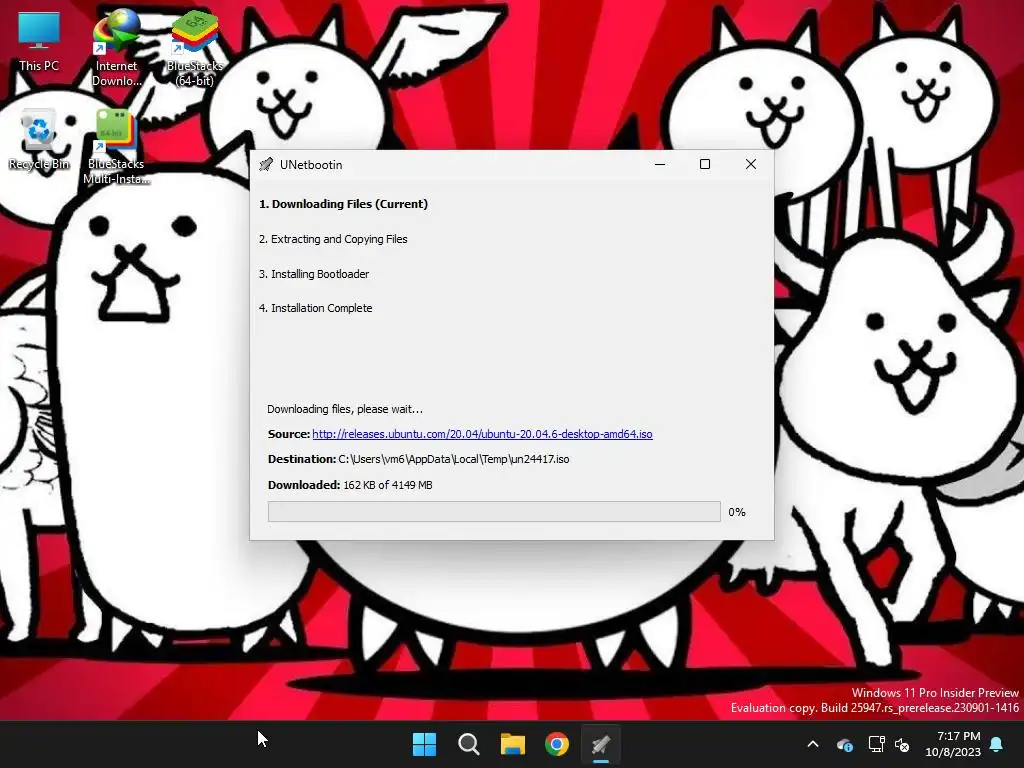Select BlueStacks Multi-Instance desktop shortcut
The image size is (1024, 768).
coord(116,147)
